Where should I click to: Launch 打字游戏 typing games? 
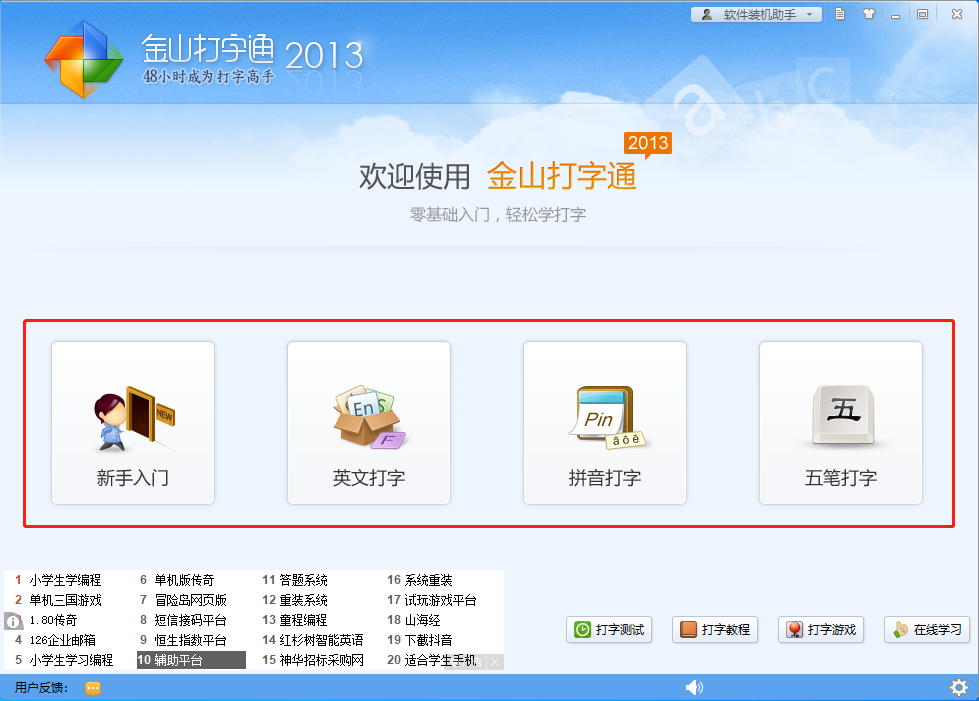pyautogui.click(x=821, y=629)
